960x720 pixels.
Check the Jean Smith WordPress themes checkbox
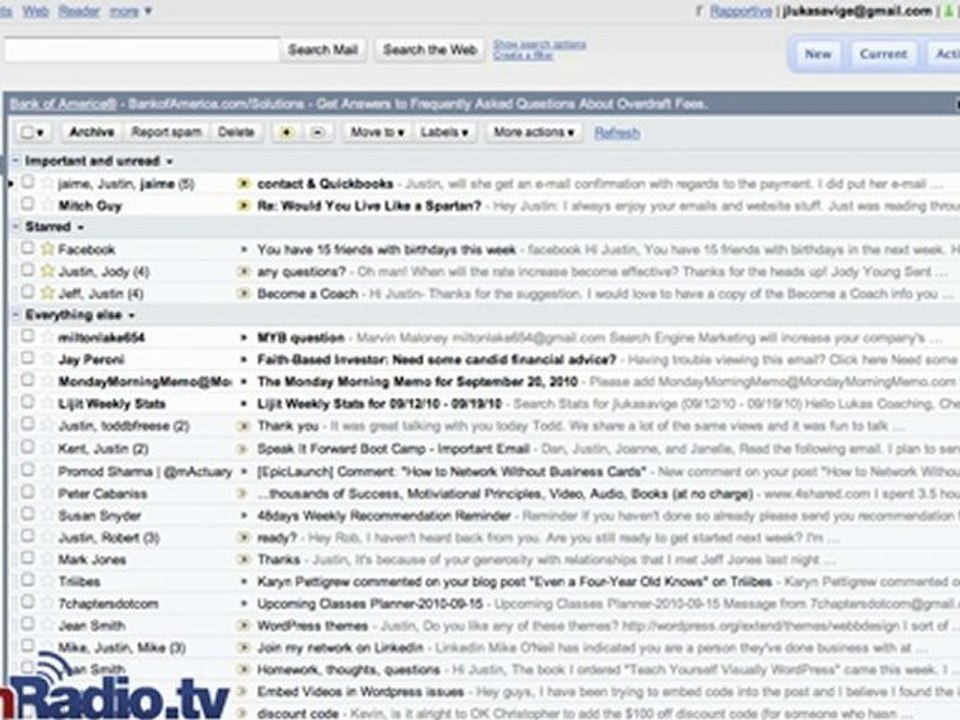pos(28,624)
